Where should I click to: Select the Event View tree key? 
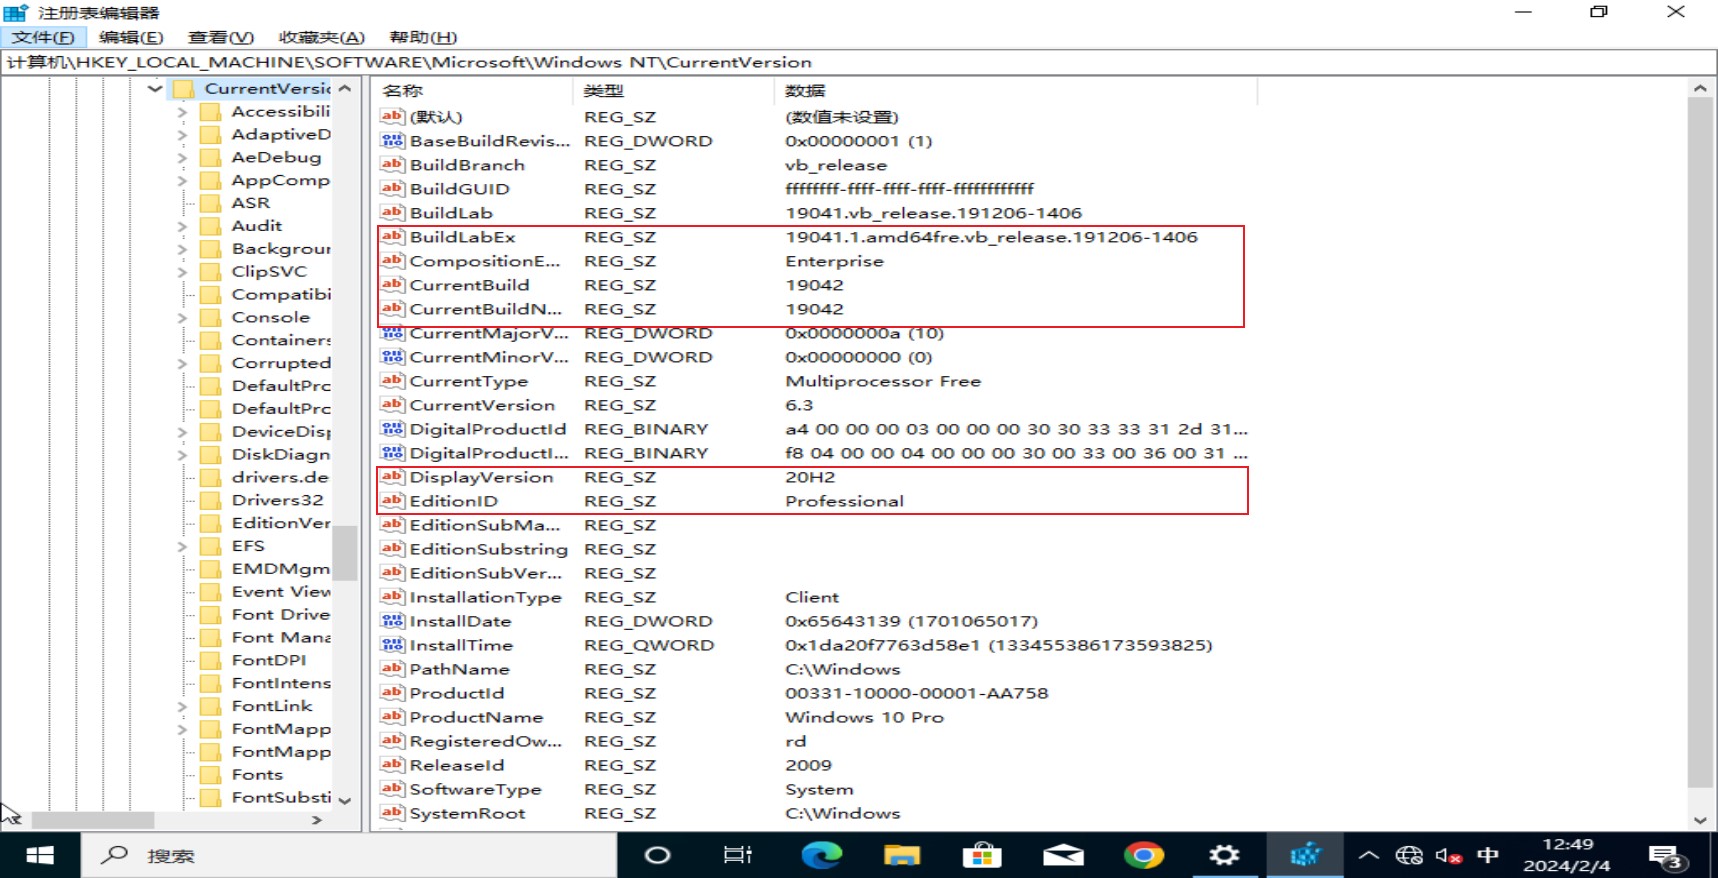[x=280, y=591]
